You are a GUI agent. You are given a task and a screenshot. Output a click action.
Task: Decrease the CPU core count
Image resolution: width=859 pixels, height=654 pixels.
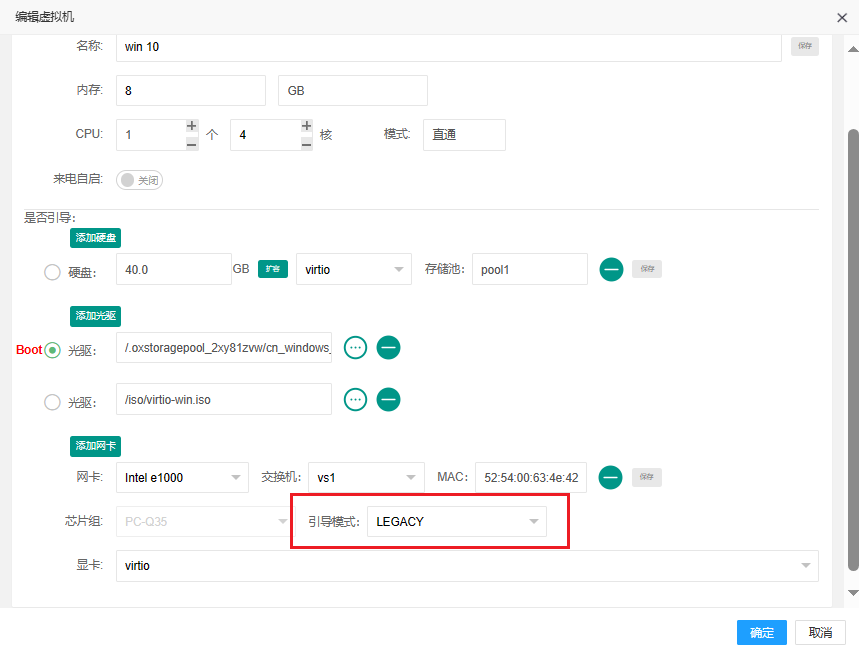click(x=306, y=144)
